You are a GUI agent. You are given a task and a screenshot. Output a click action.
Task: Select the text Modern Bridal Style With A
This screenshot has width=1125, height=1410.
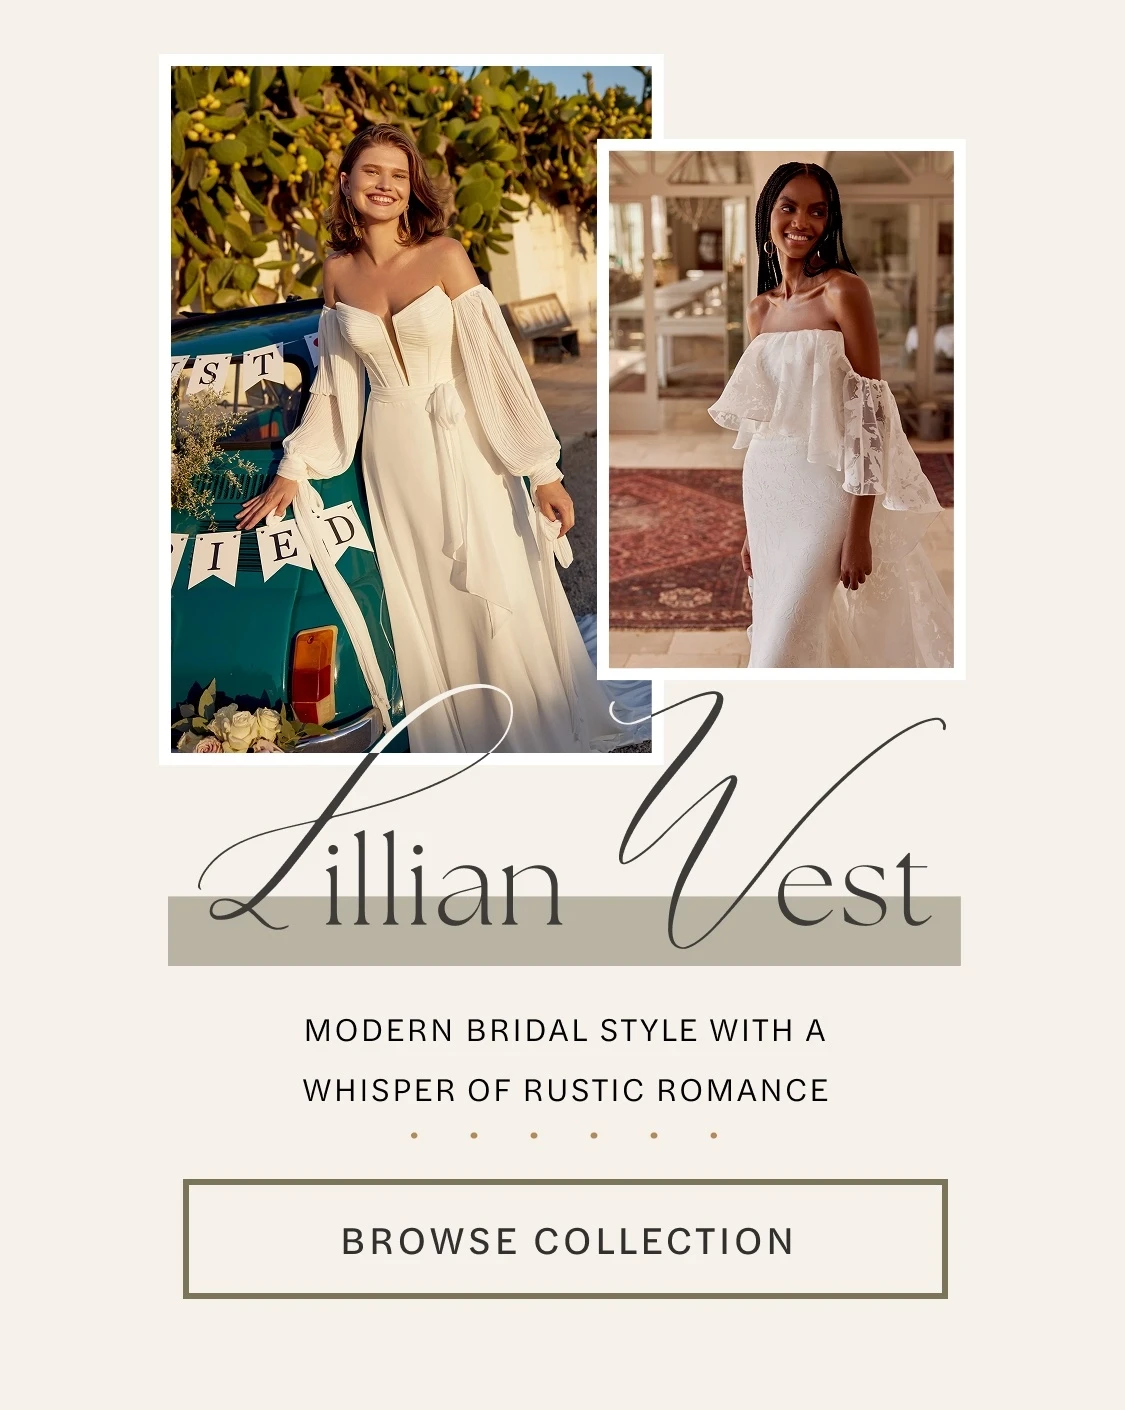point(565,1030)
